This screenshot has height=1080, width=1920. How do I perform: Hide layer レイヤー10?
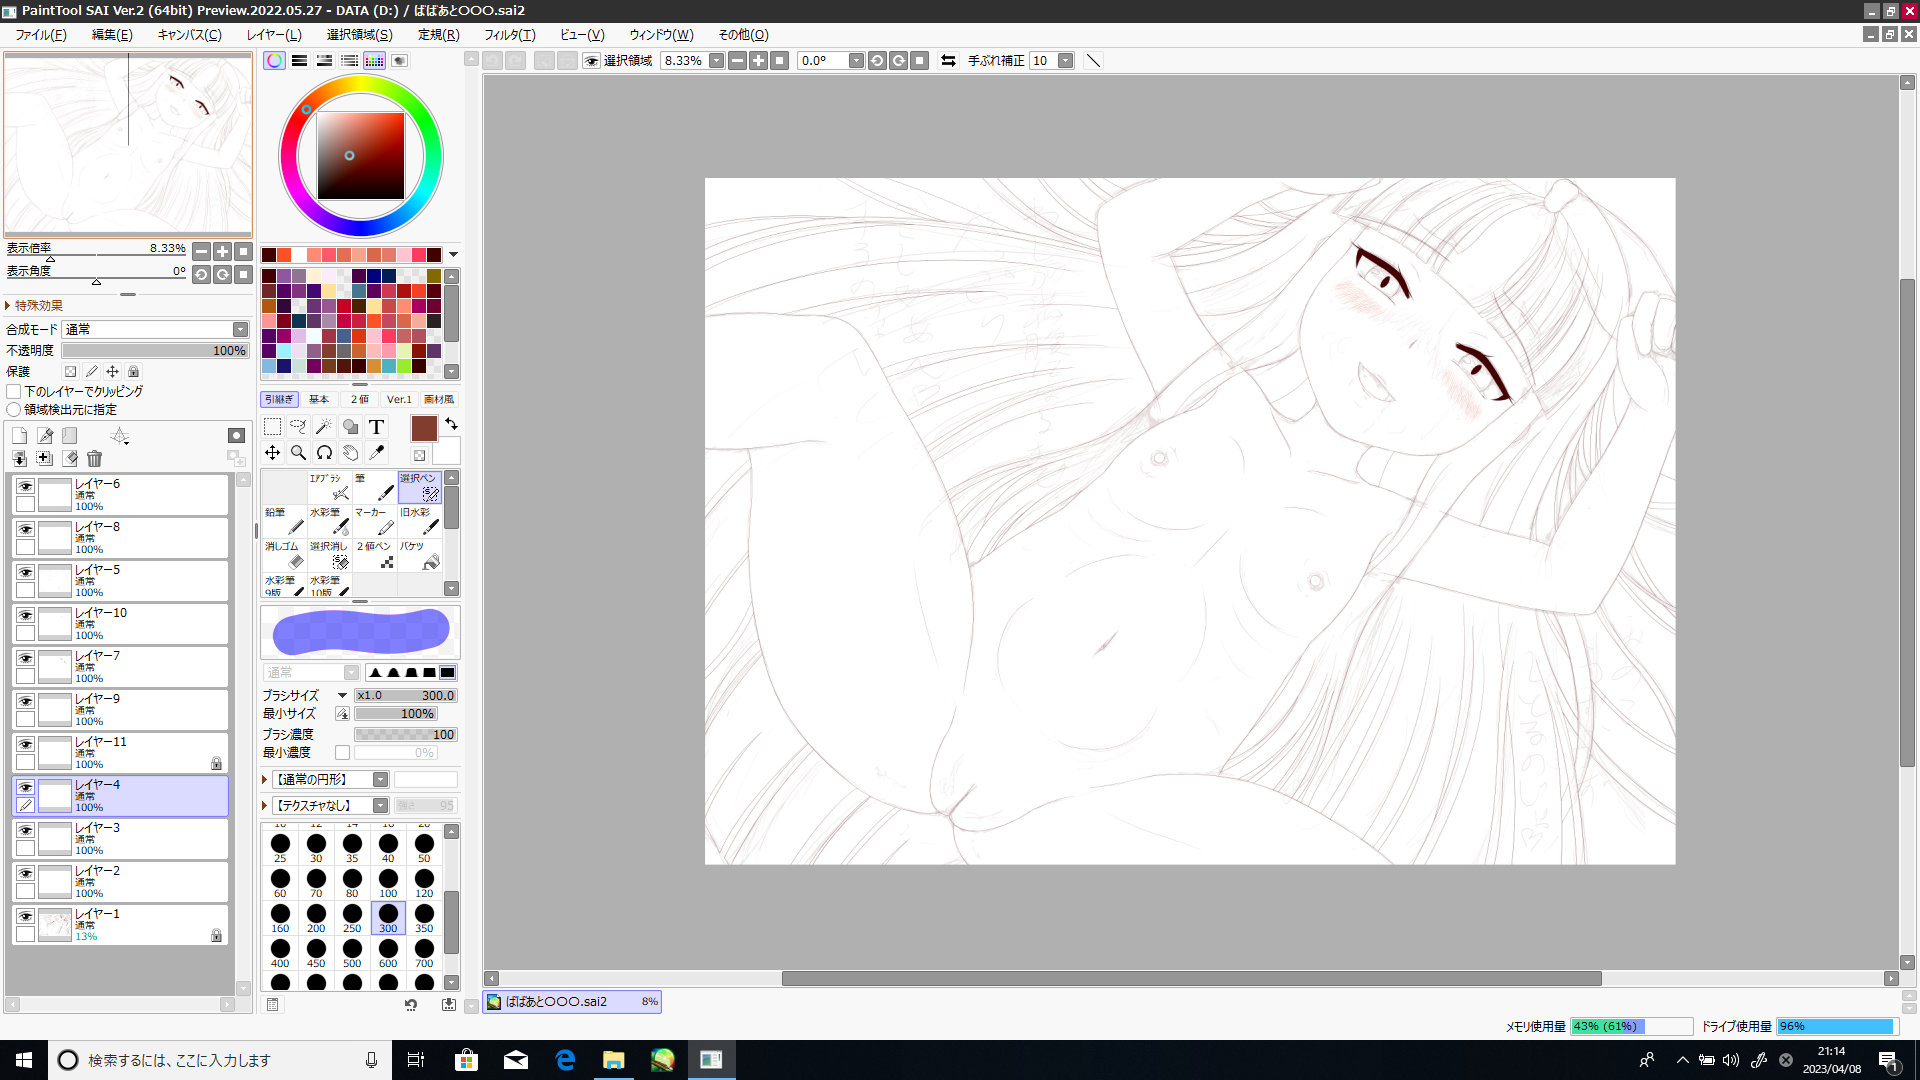(x=25, y=615)
